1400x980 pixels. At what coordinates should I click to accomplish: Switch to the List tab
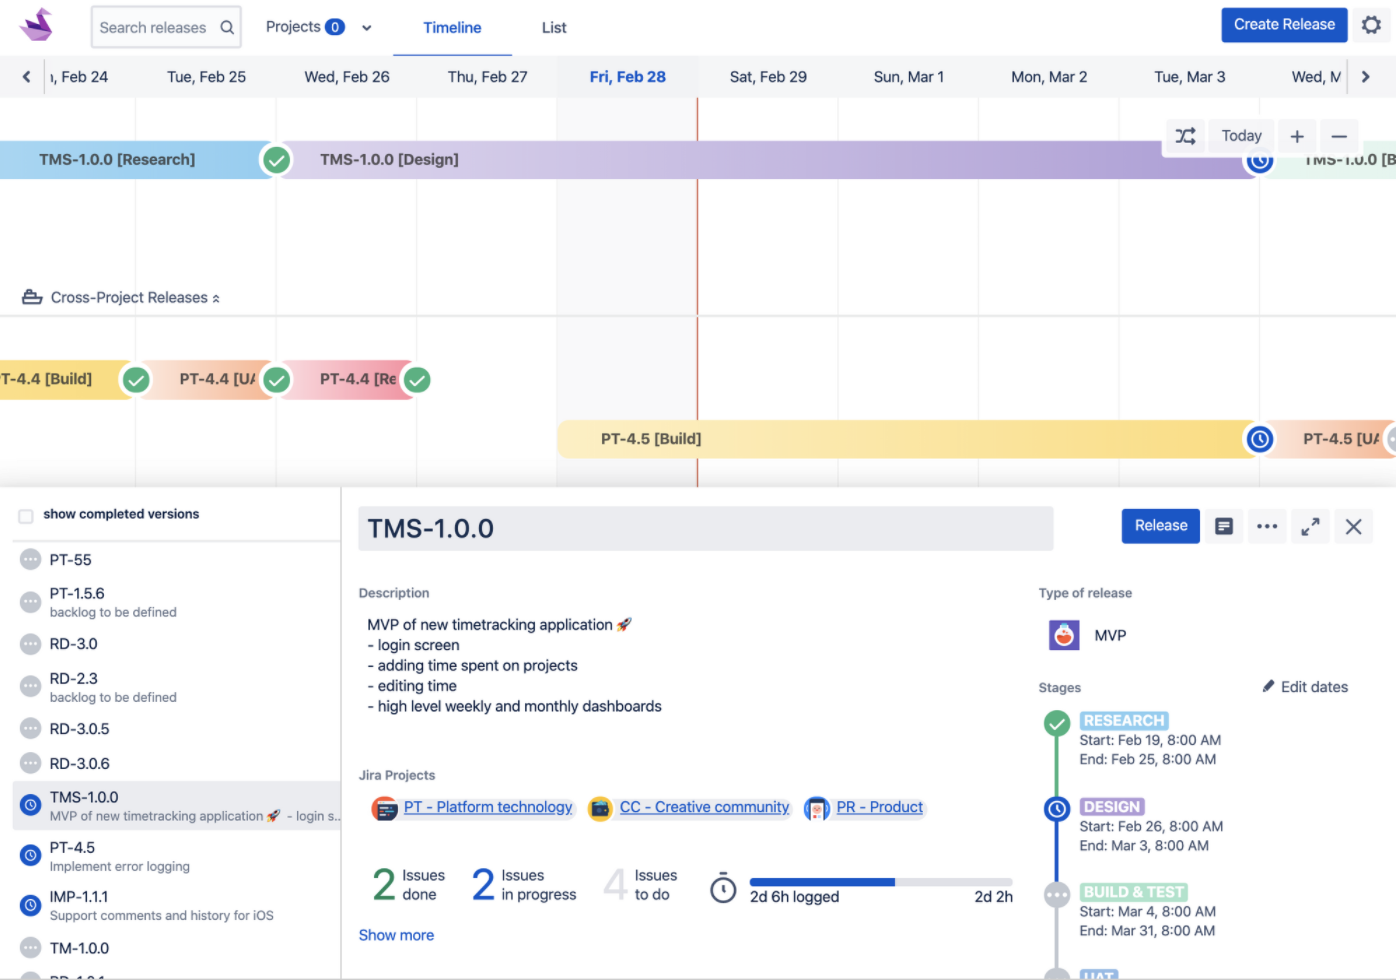(x=553, y=27)
